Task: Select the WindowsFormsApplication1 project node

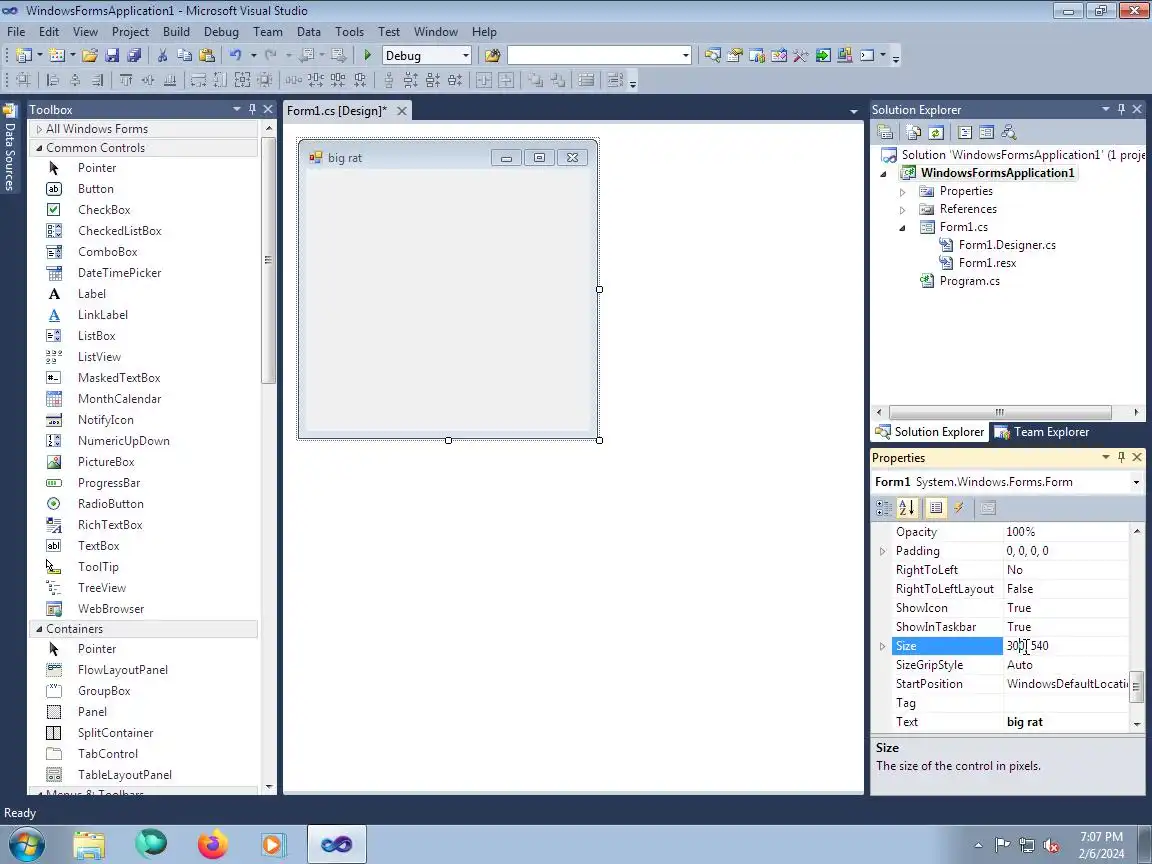Action: tap(997, 173)
